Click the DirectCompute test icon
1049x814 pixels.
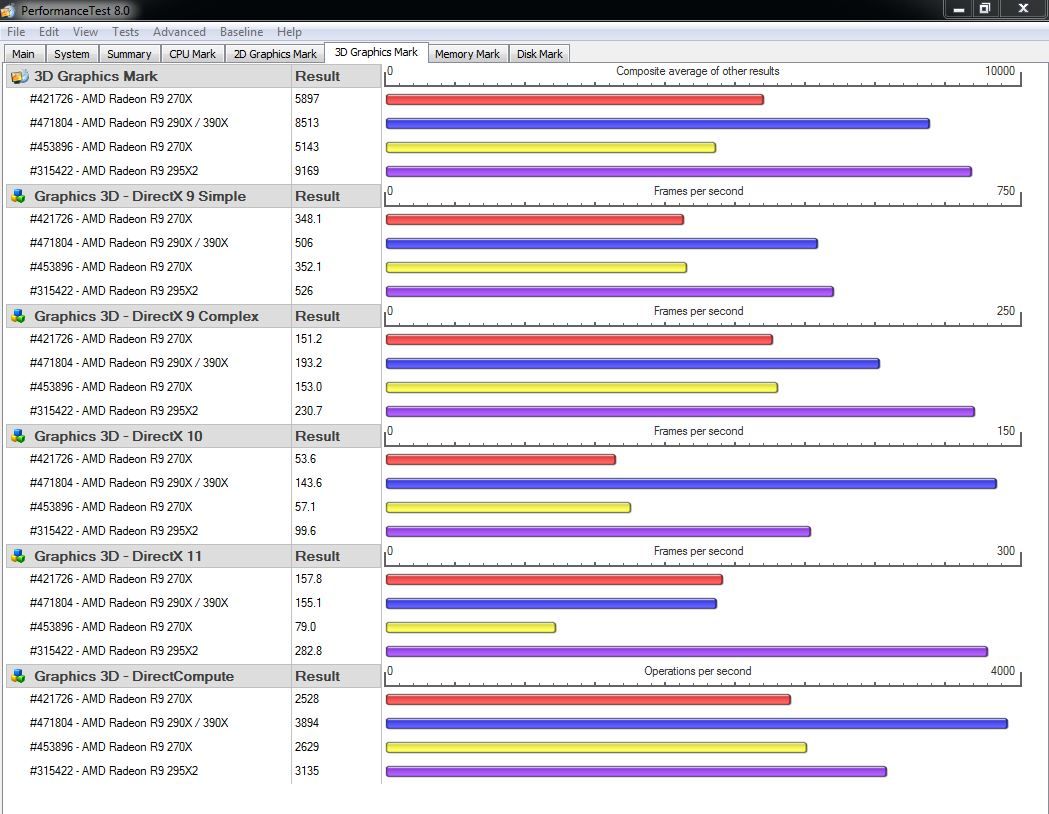point(19,676)
